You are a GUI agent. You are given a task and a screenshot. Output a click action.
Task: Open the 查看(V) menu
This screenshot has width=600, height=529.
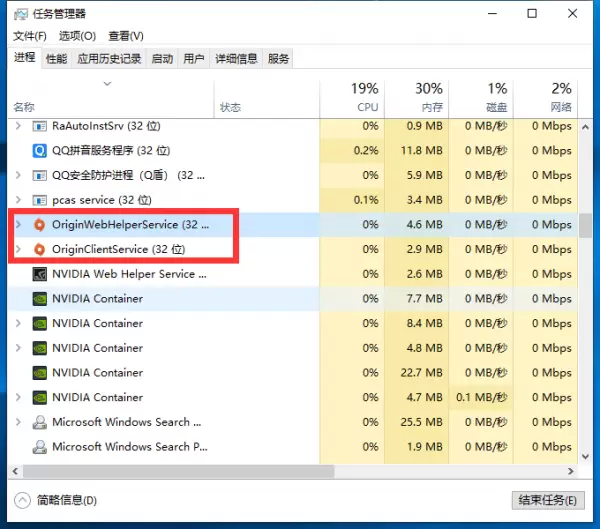tap(126, 36)
